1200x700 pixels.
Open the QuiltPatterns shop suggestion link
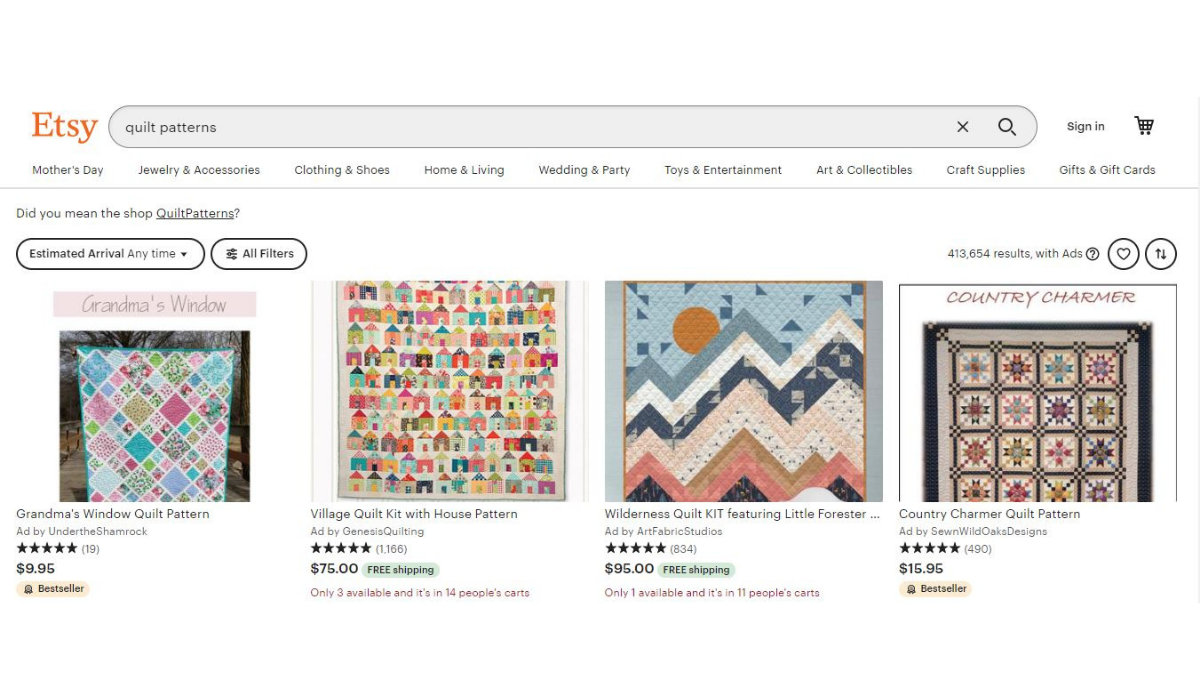(194, 213)
